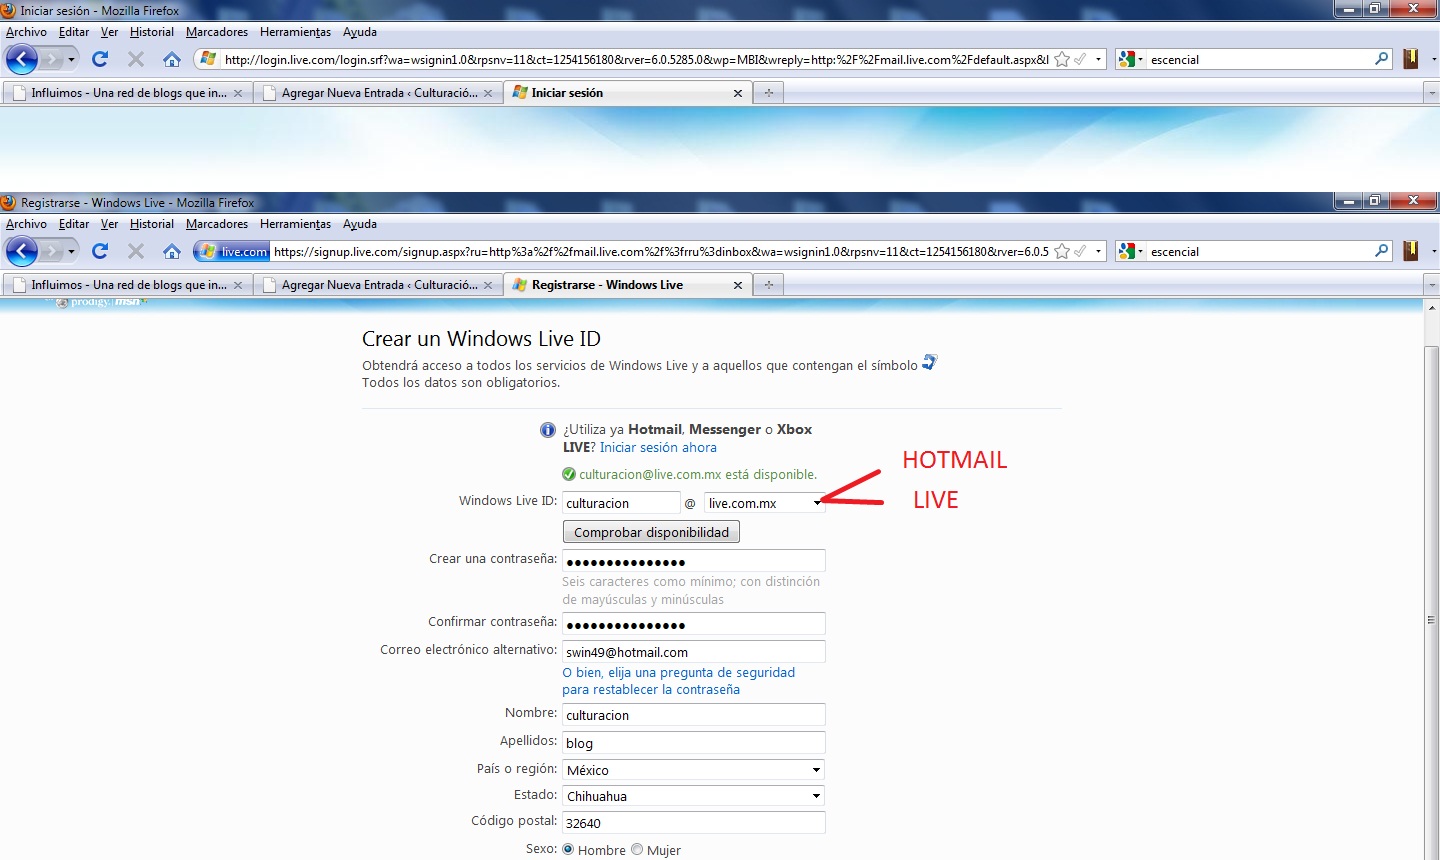The width and height of the screenshot is (1440, 860).
Task: Click live.com site identity badge
Action: pyautogui.click(x=232, y=251)
